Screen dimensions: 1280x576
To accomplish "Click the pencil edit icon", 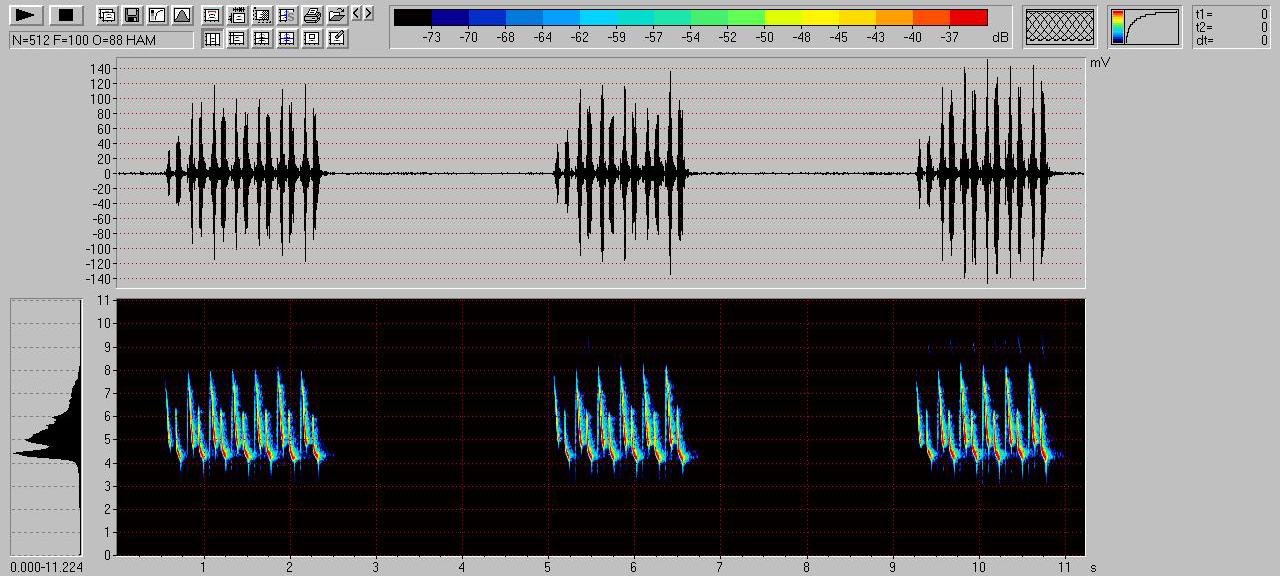I will 337,39.
